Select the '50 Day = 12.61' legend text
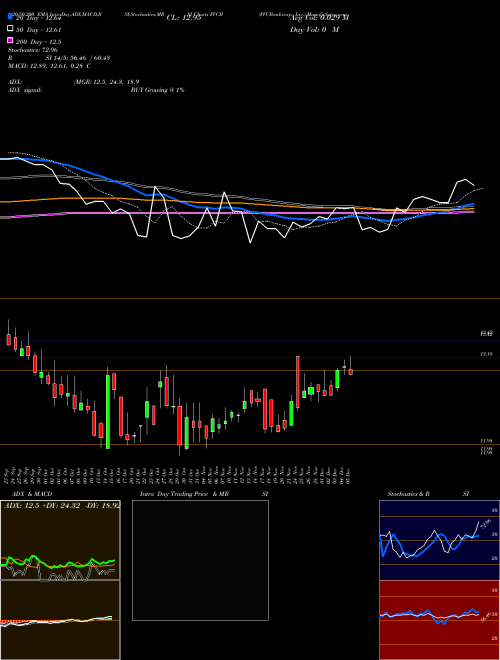This screenshot has height=660, width=500. click(39, 30)
